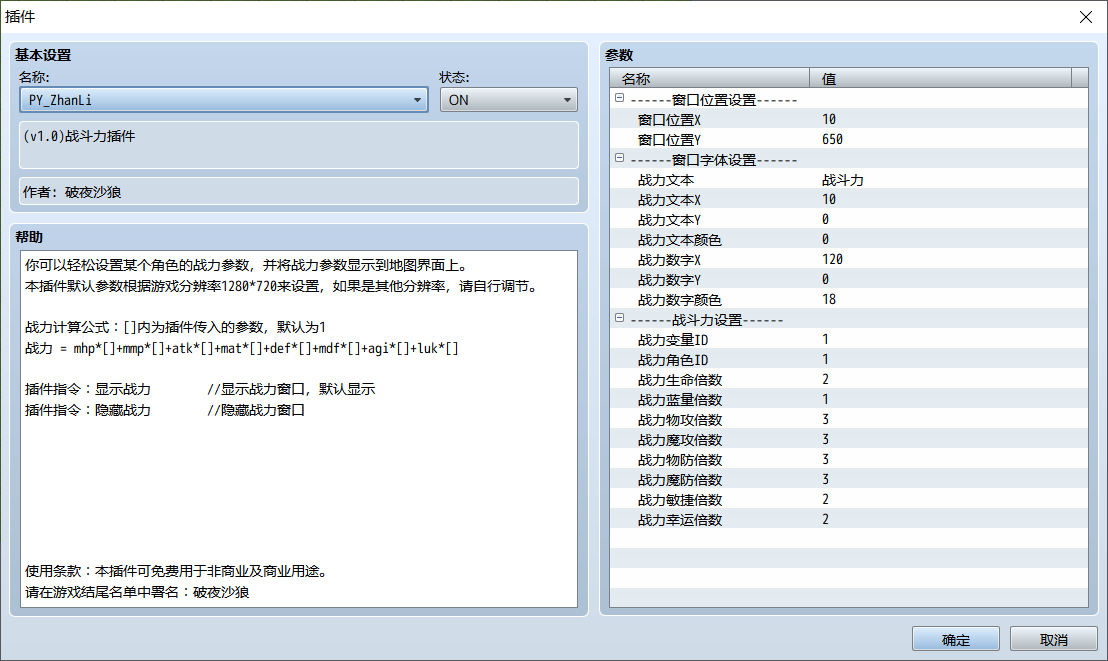Viewport: 1108px width, 661px height.
Task: Click the 插件指令：显示战力 help line
Action: click(200, 389)
